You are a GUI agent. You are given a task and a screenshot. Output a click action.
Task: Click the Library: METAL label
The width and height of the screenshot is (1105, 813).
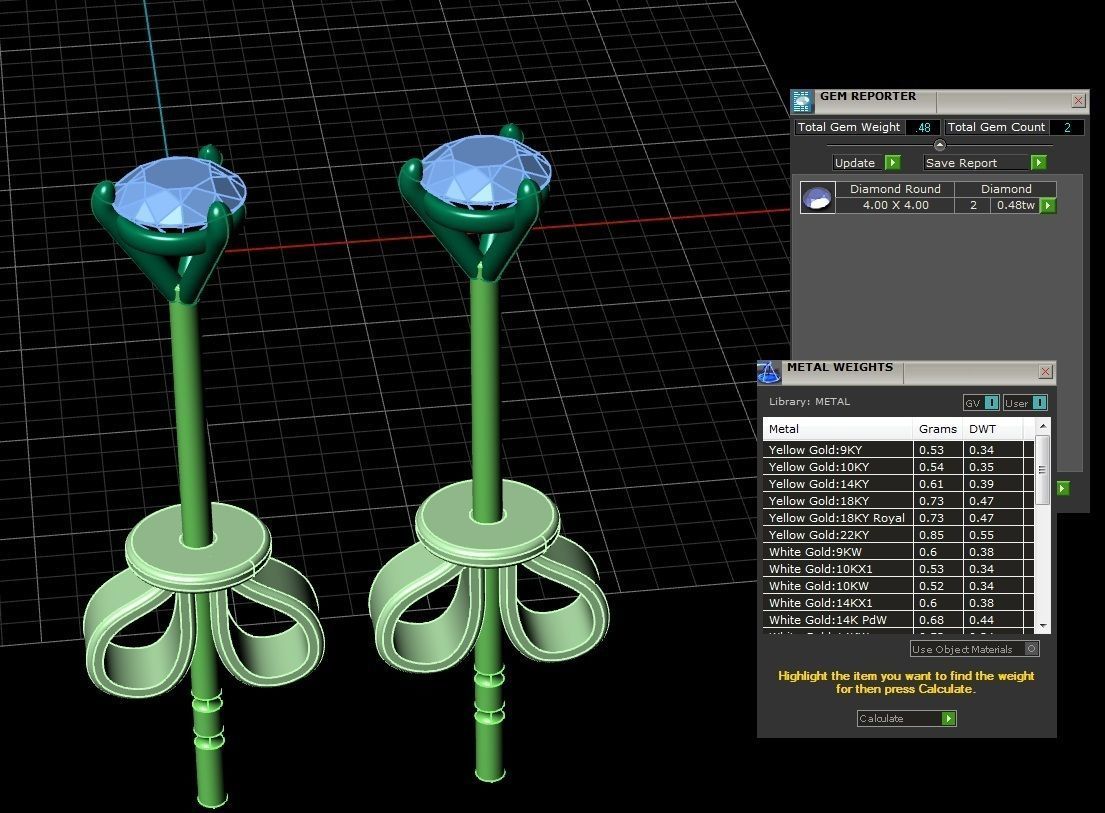click(809, 402)
